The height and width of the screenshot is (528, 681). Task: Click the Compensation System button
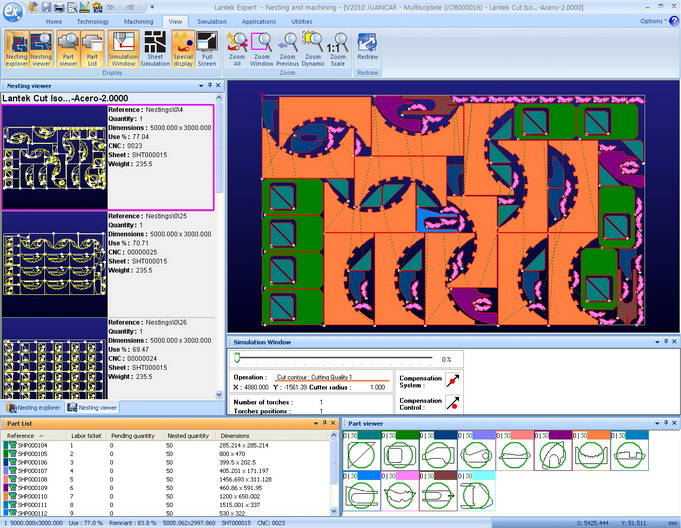point(454,381)
